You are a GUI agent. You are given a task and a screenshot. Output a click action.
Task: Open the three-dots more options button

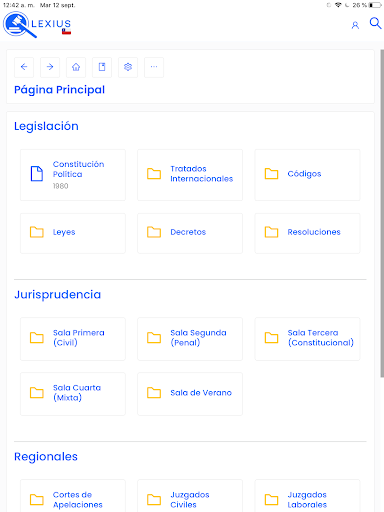pyautogui.click(x=154, y=67)
